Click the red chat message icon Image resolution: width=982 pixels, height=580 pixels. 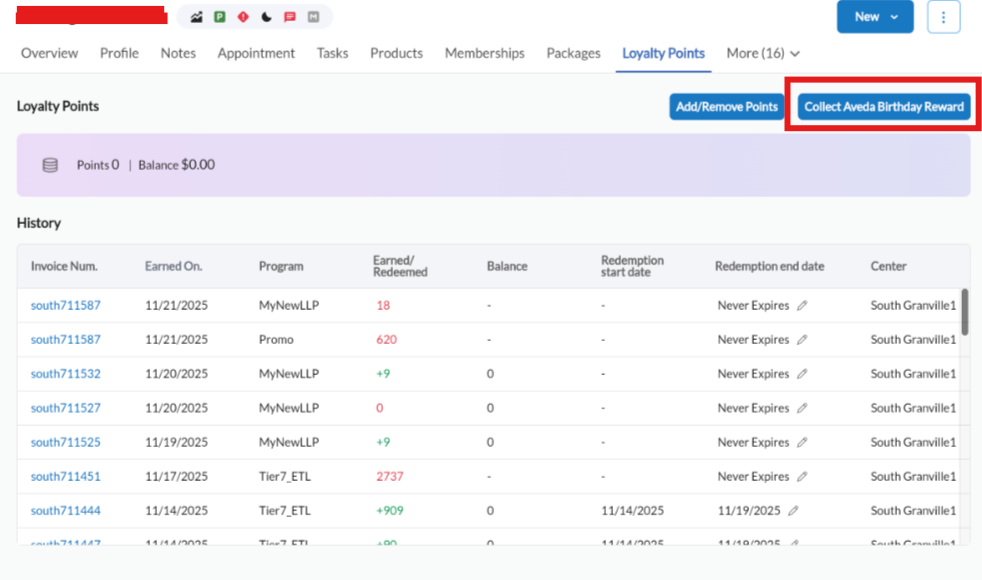[x=290, y=17]
